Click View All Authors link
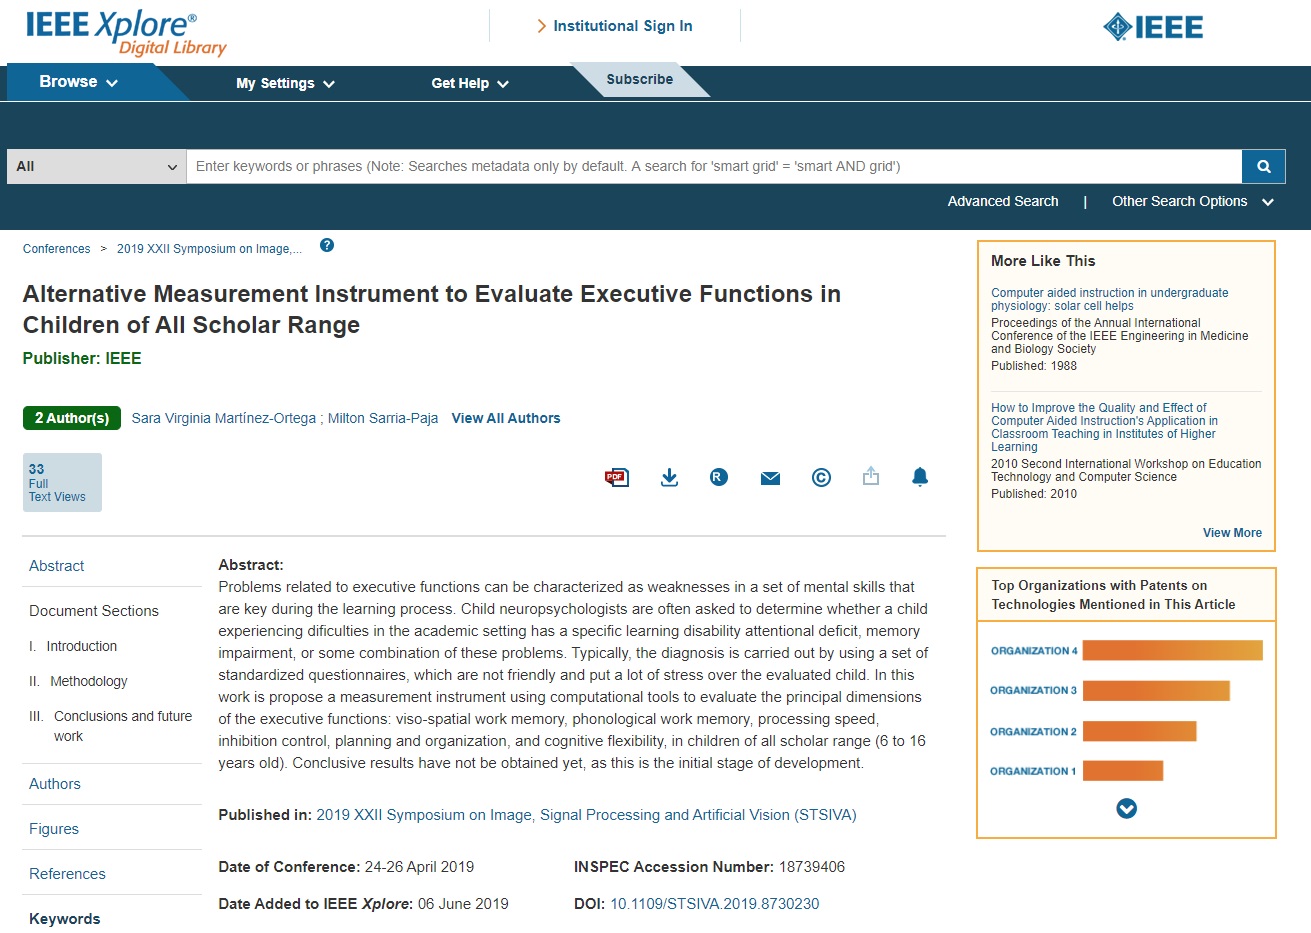This screenshot has height=933, width=1311. pyautogui.click(x=506, y=419)
